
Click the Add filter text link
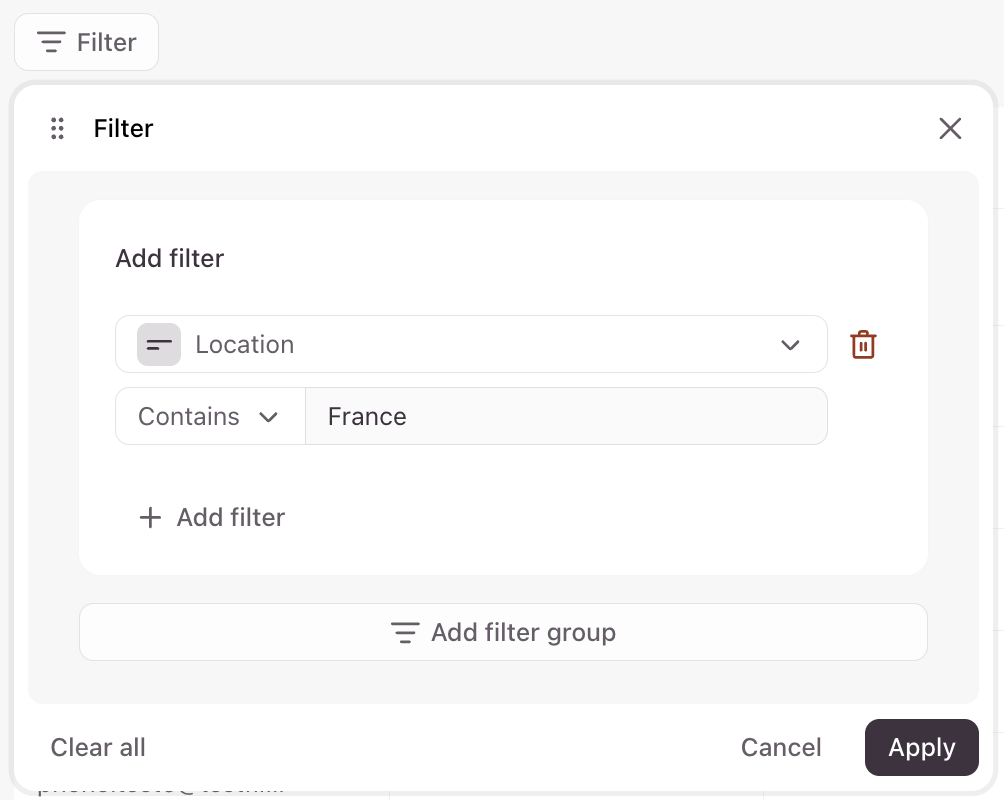(231, 517)
